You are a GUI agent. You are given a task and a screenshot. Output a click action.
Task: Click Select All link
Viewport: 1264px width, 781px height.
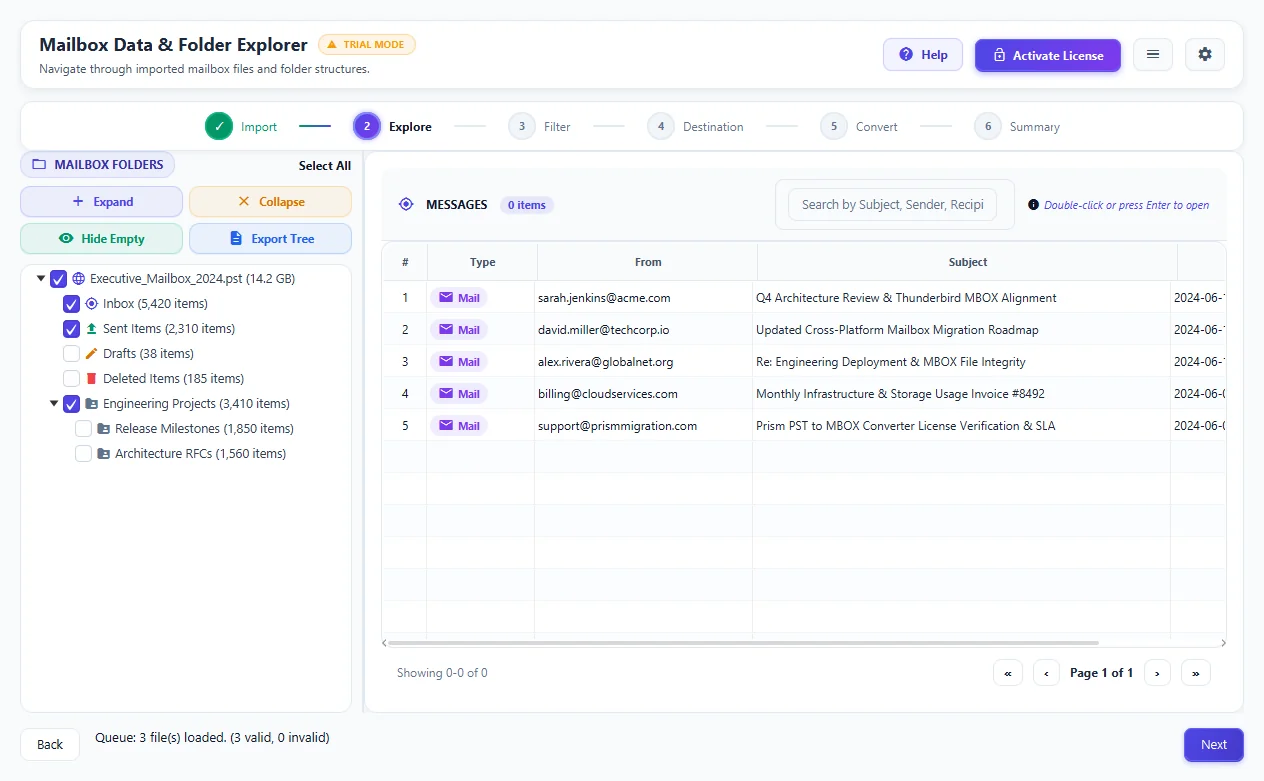tap(325, 166)
